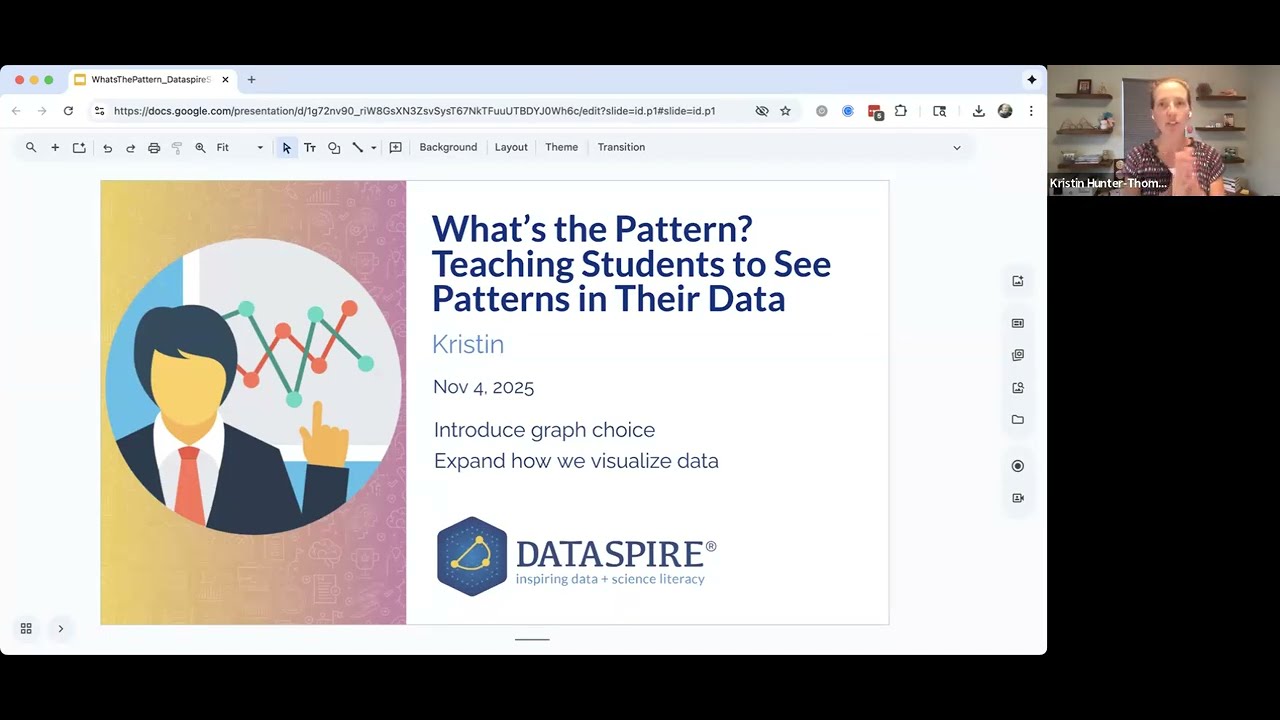This screenshot has height=720, width=1280.
Task: Select the line tool
Action: pos(358,147)
